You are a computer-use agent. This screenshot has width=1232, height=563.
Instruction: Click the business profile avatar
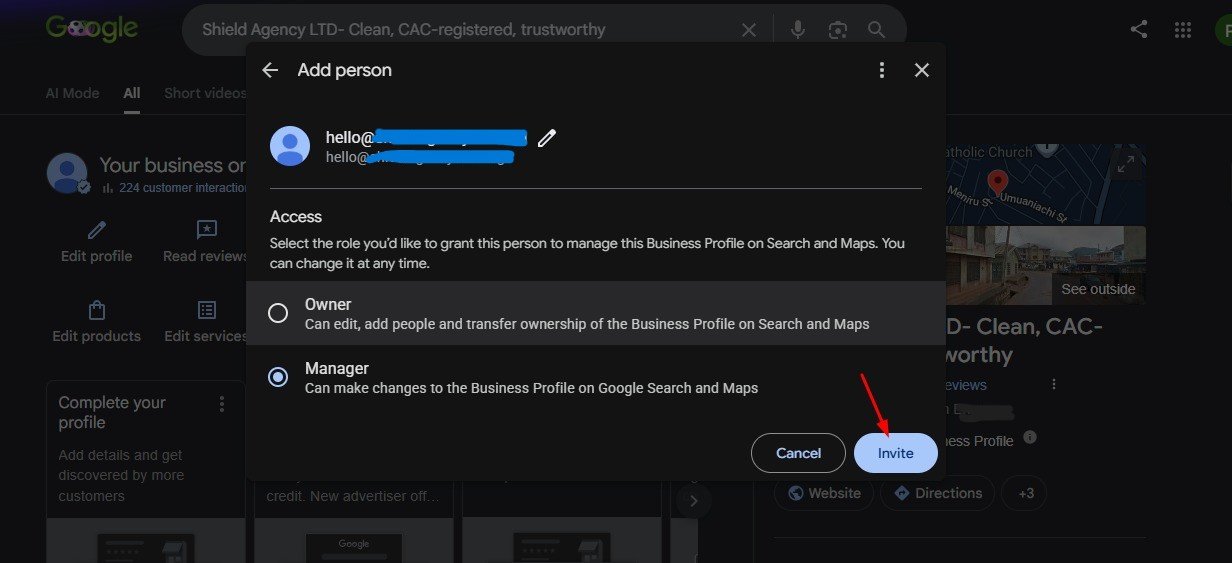[68, 173]
